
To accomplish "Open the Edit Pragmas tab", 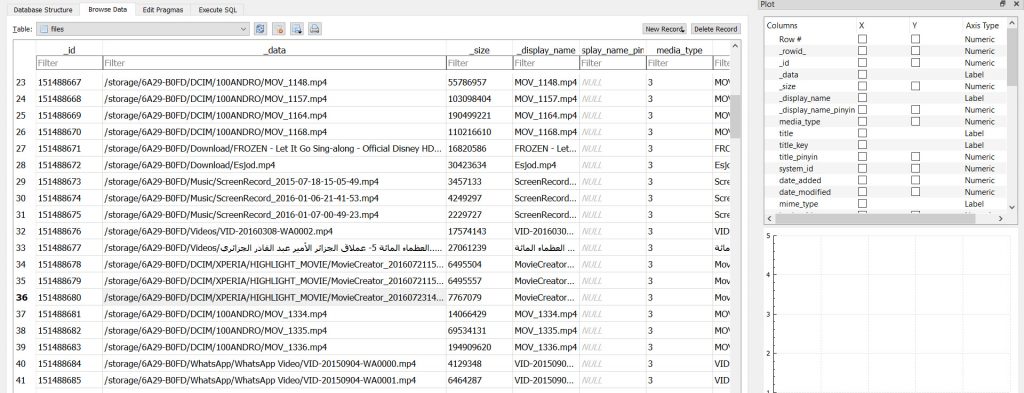I will (x=164, y=10).
